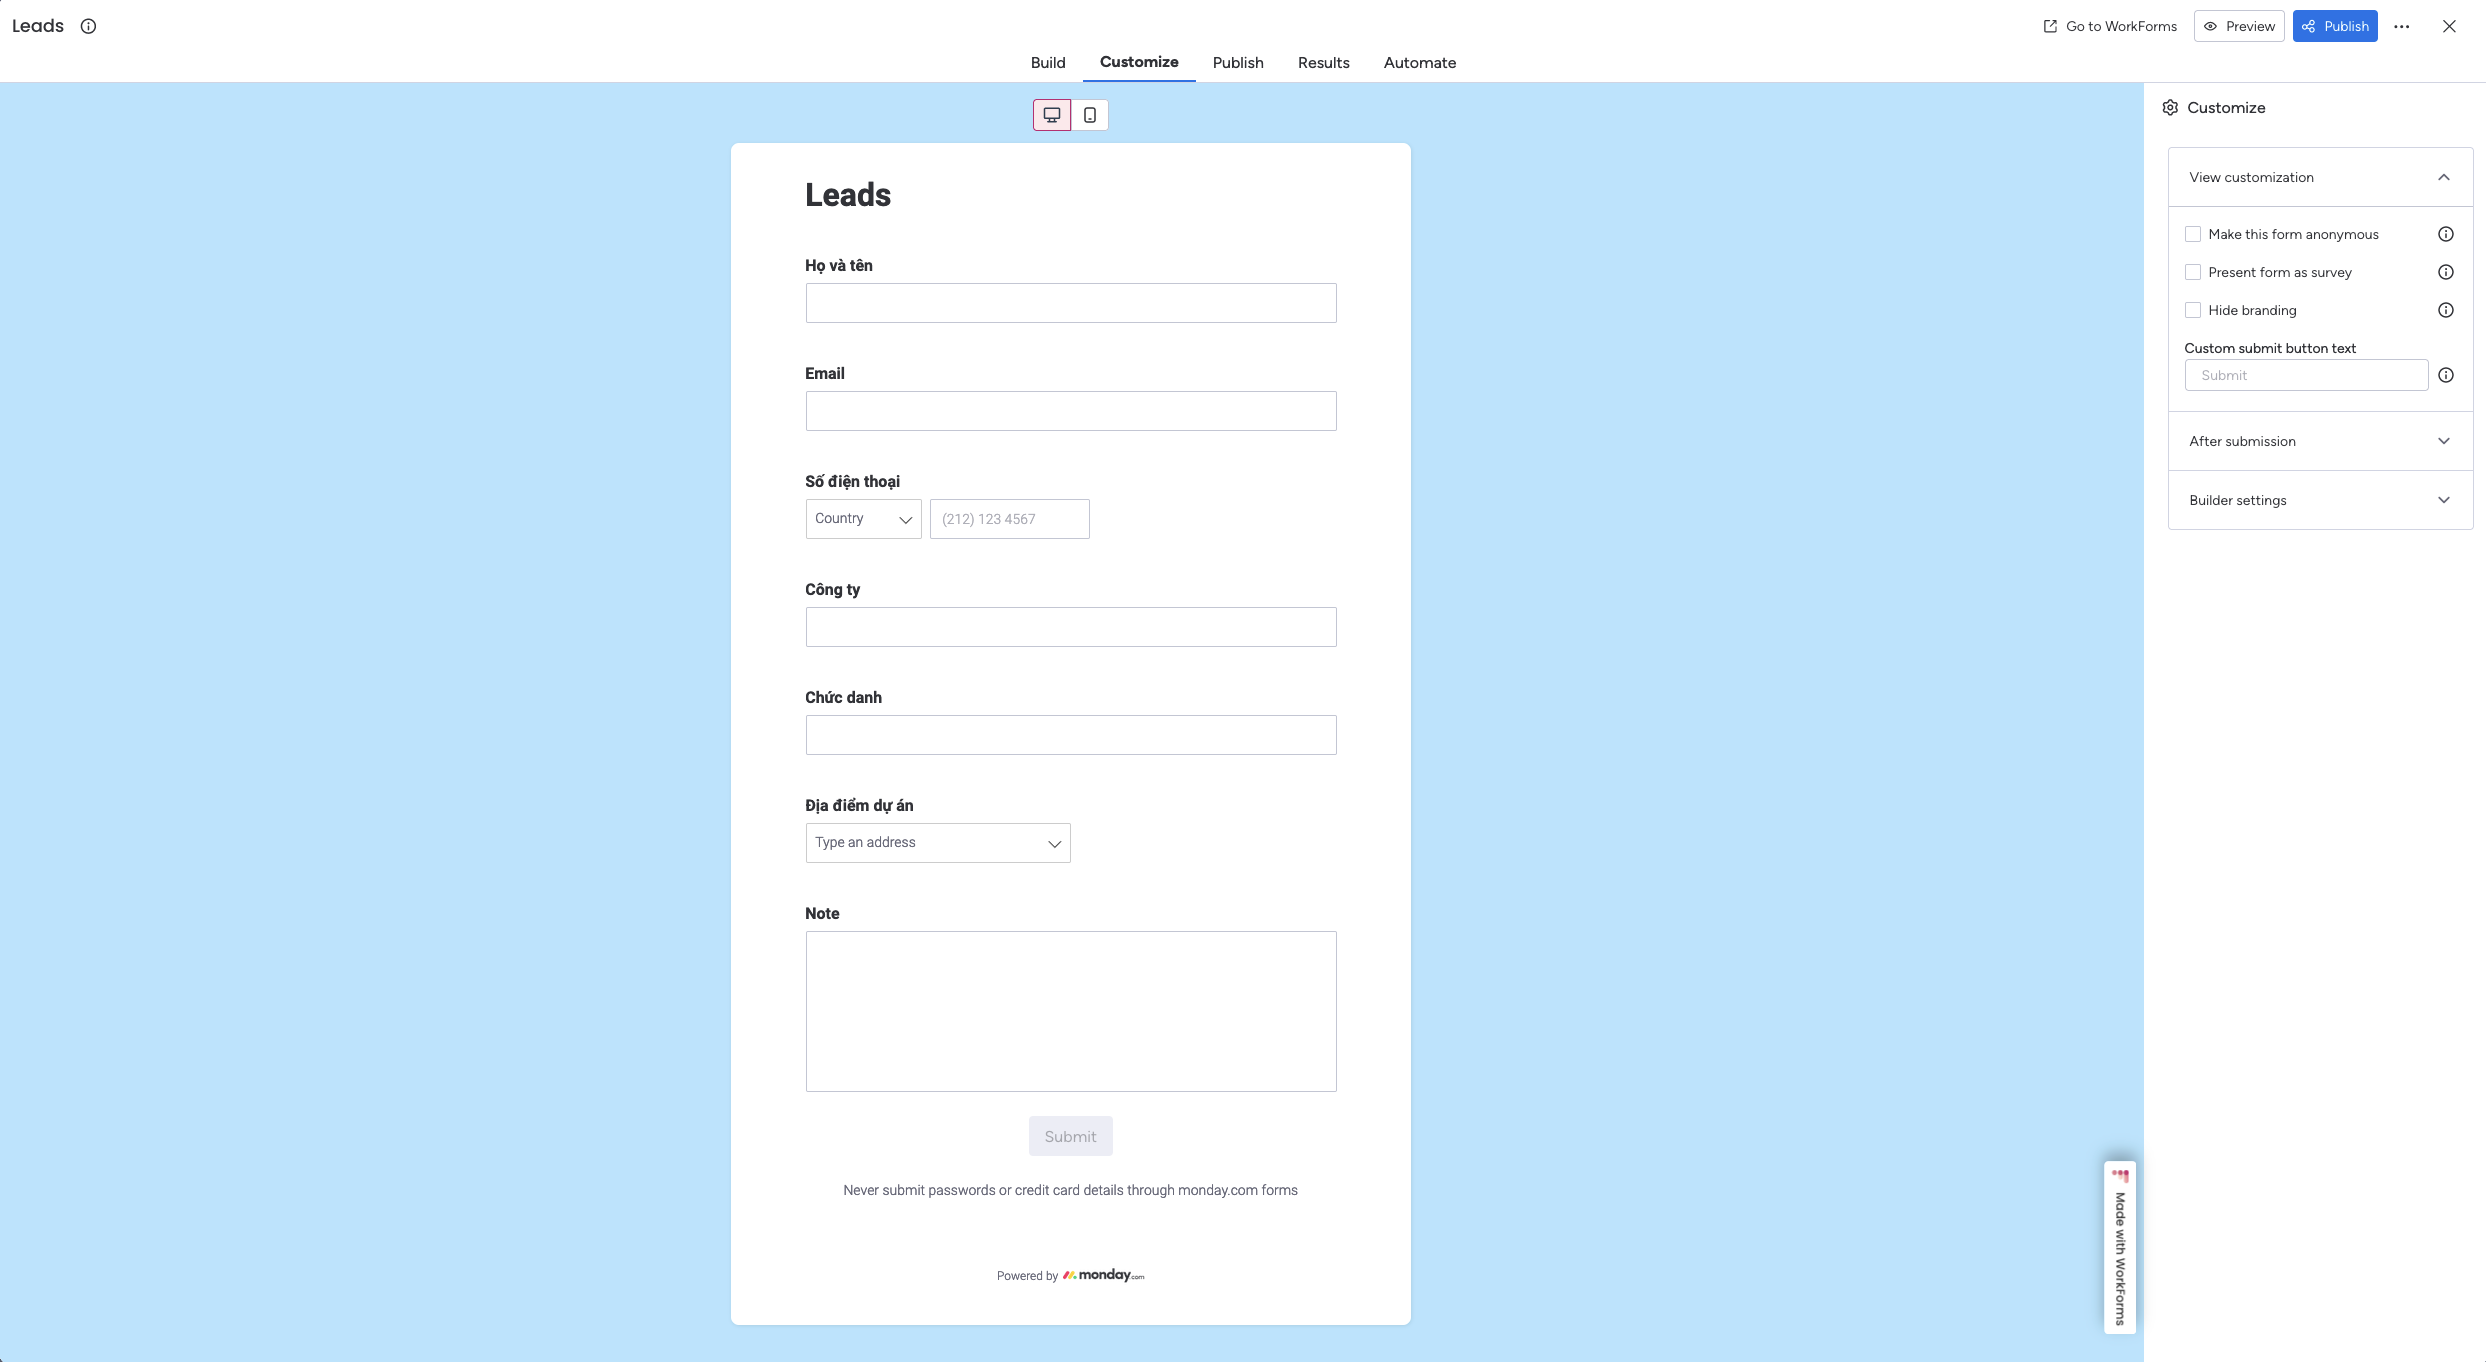
Task: Click the Made with WorkForms side badge
Action: (x=2119, y=1247)
